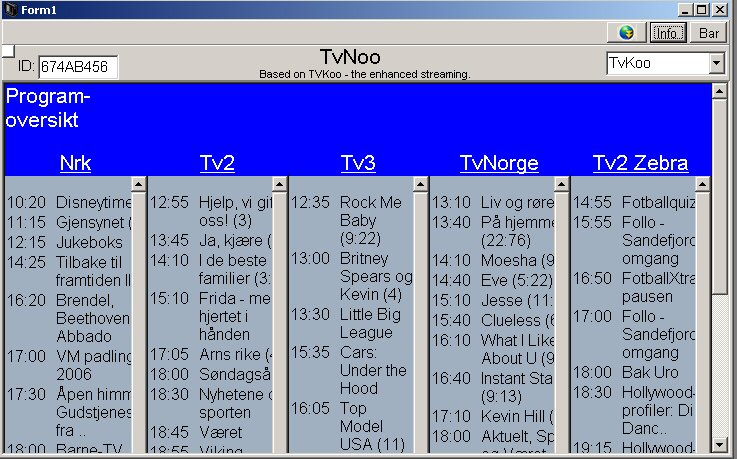The image size is (737, 459).
Task: Select the 13:00 Britney Spears og Kevin entry
Action: click(352, 276)
